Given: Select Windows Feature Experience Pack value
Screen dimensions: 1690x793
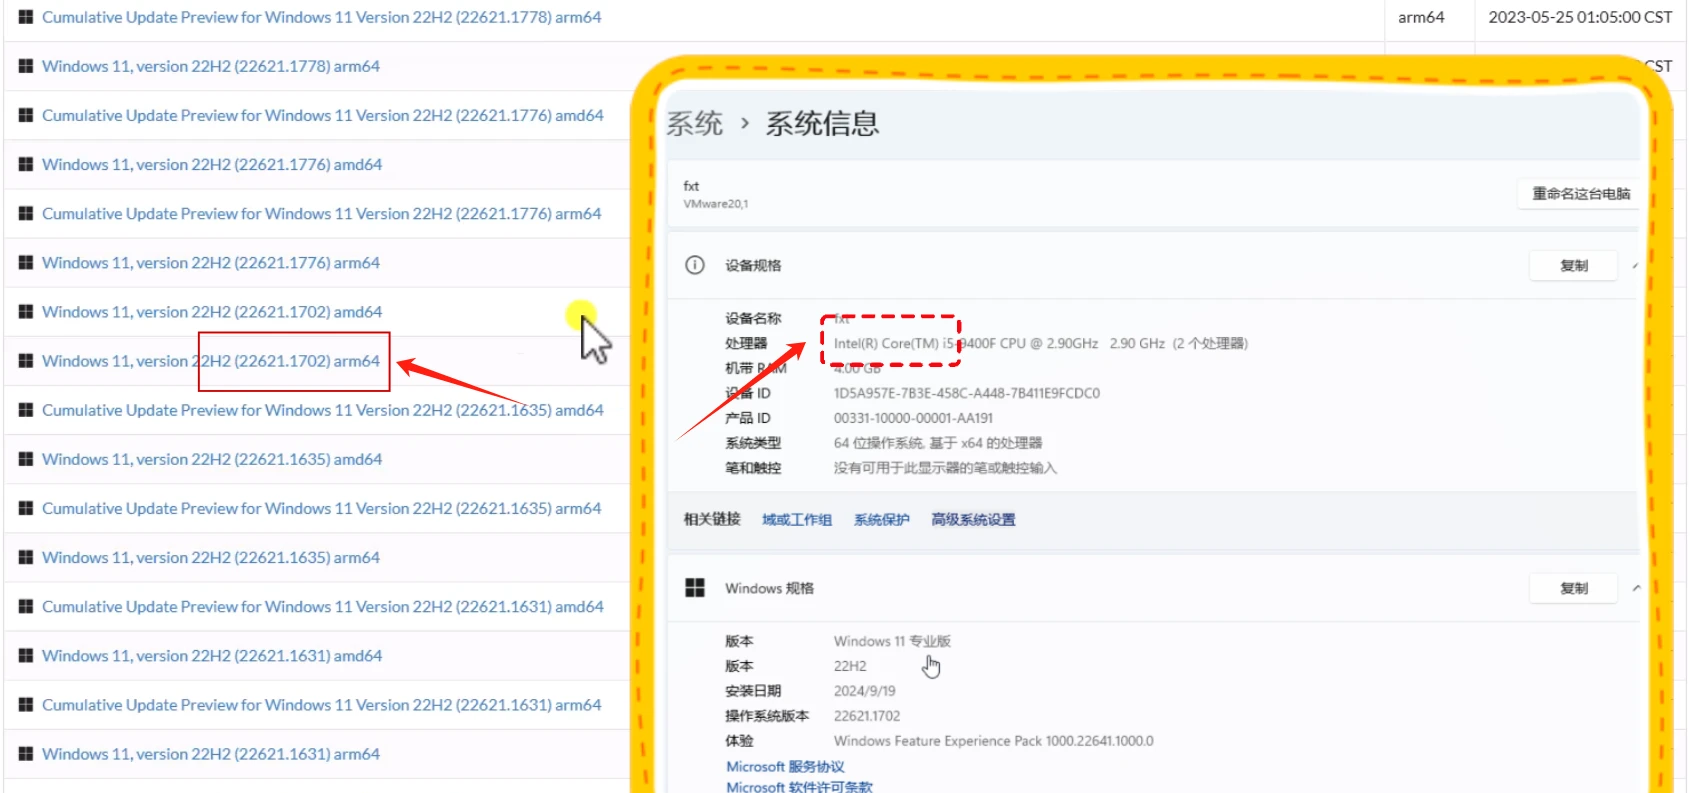Looking at the screenshot, I should click(x=994, y=741).
